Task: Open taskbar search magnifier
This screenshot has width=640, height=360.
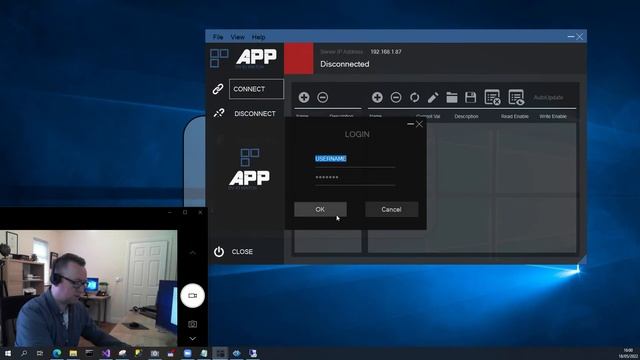Action: coord(24,353)
